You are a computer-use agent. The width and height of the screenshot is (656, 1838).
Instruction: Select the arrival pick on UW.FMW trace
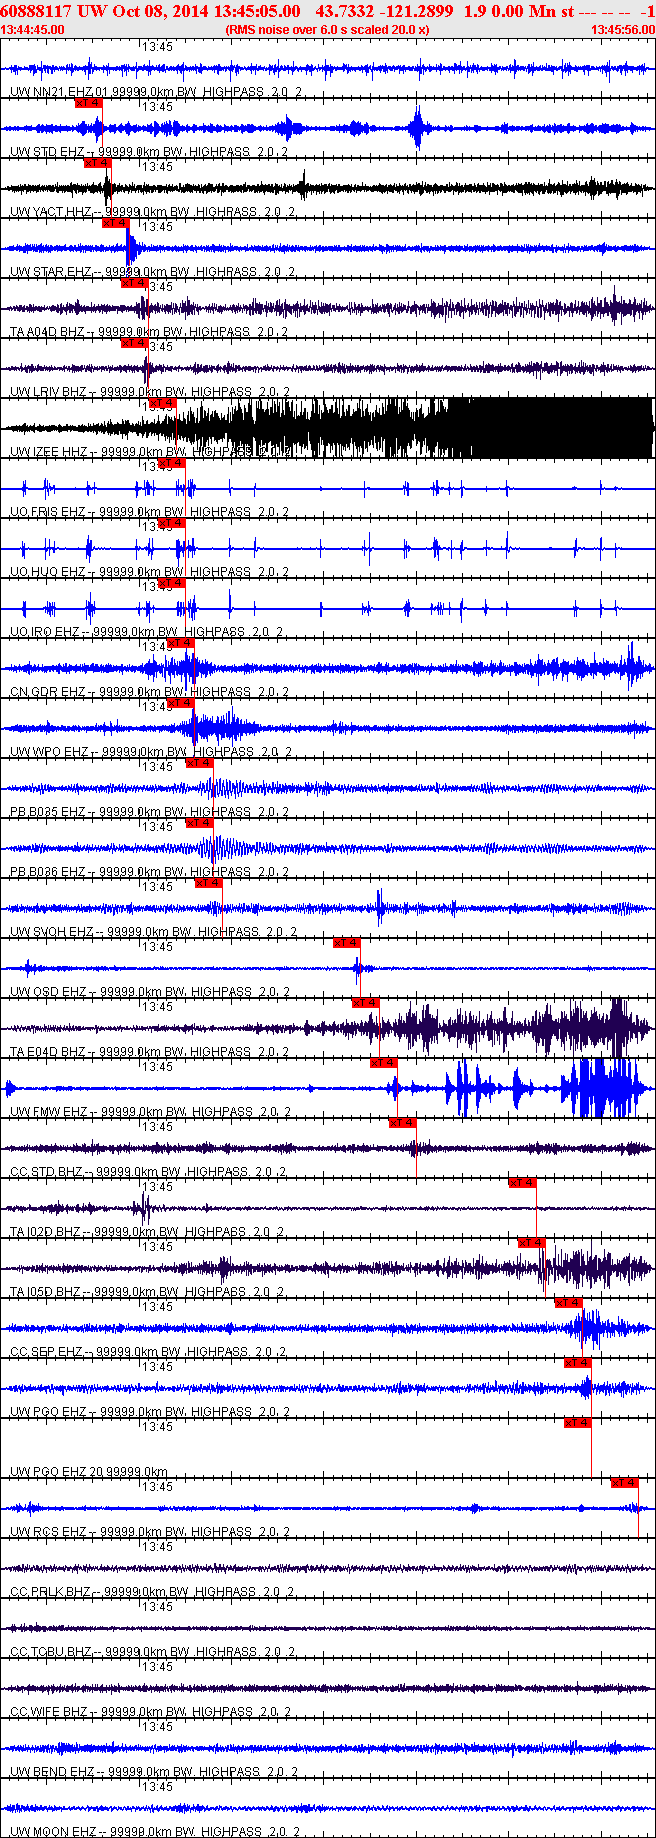coord(384,1063)
